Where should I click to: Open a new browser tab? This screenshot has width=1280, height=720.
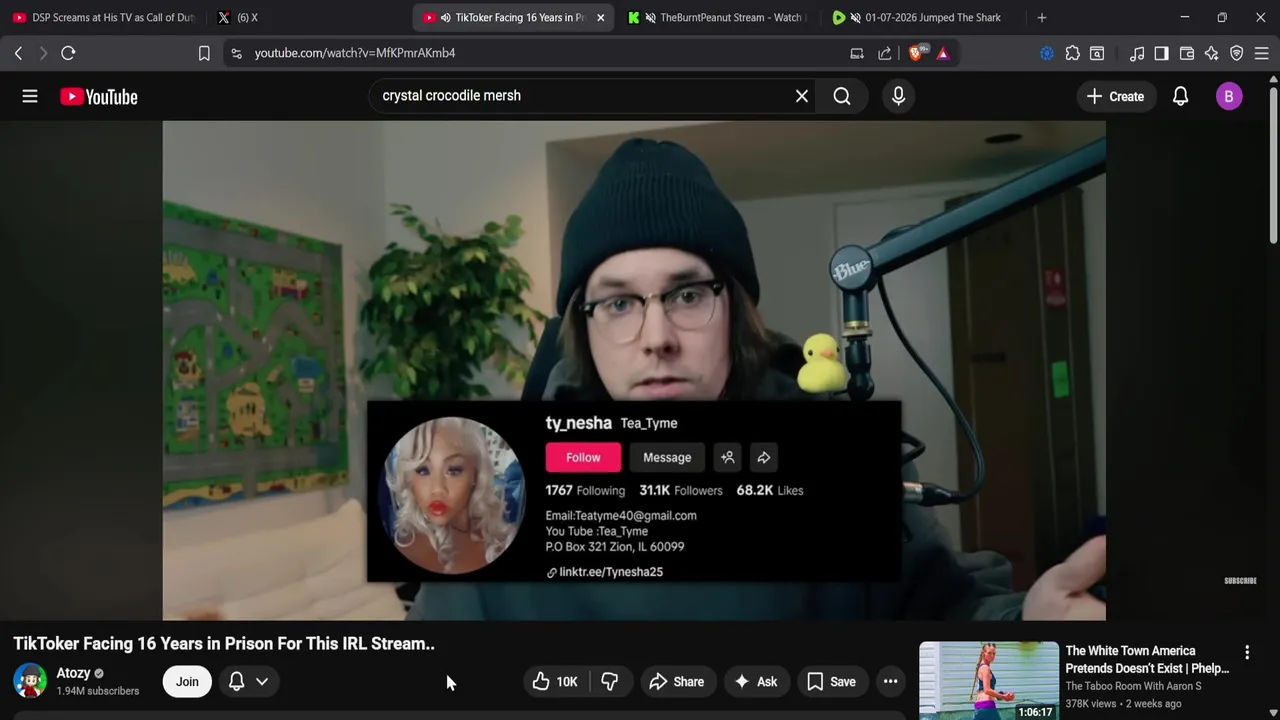click(1042, 17)
